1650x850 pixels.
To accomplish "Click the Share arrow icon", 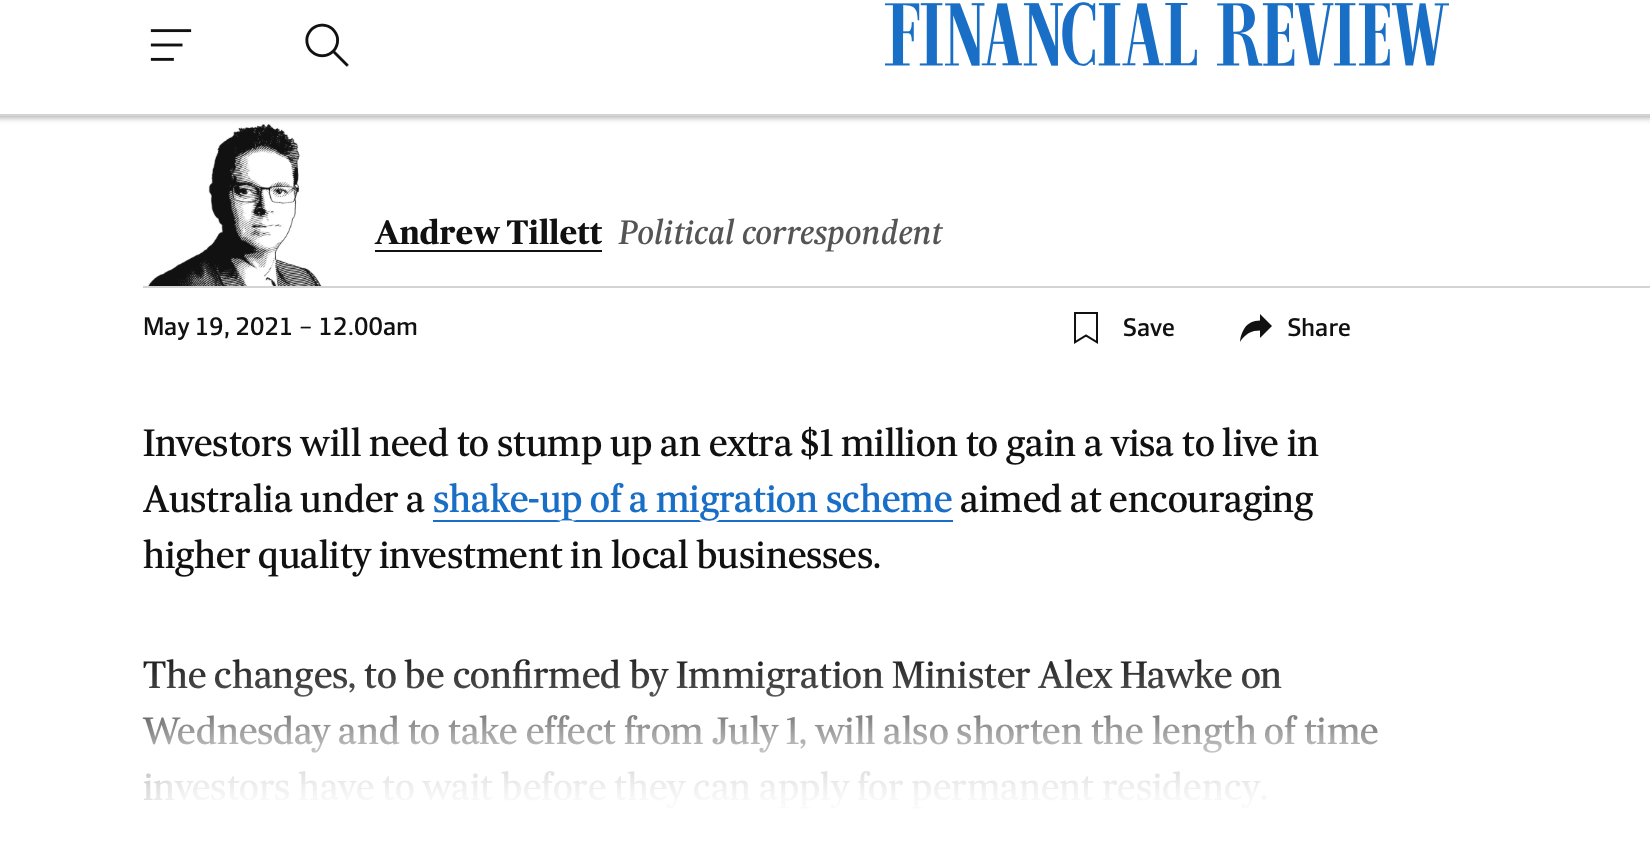I will point(1255,328).
